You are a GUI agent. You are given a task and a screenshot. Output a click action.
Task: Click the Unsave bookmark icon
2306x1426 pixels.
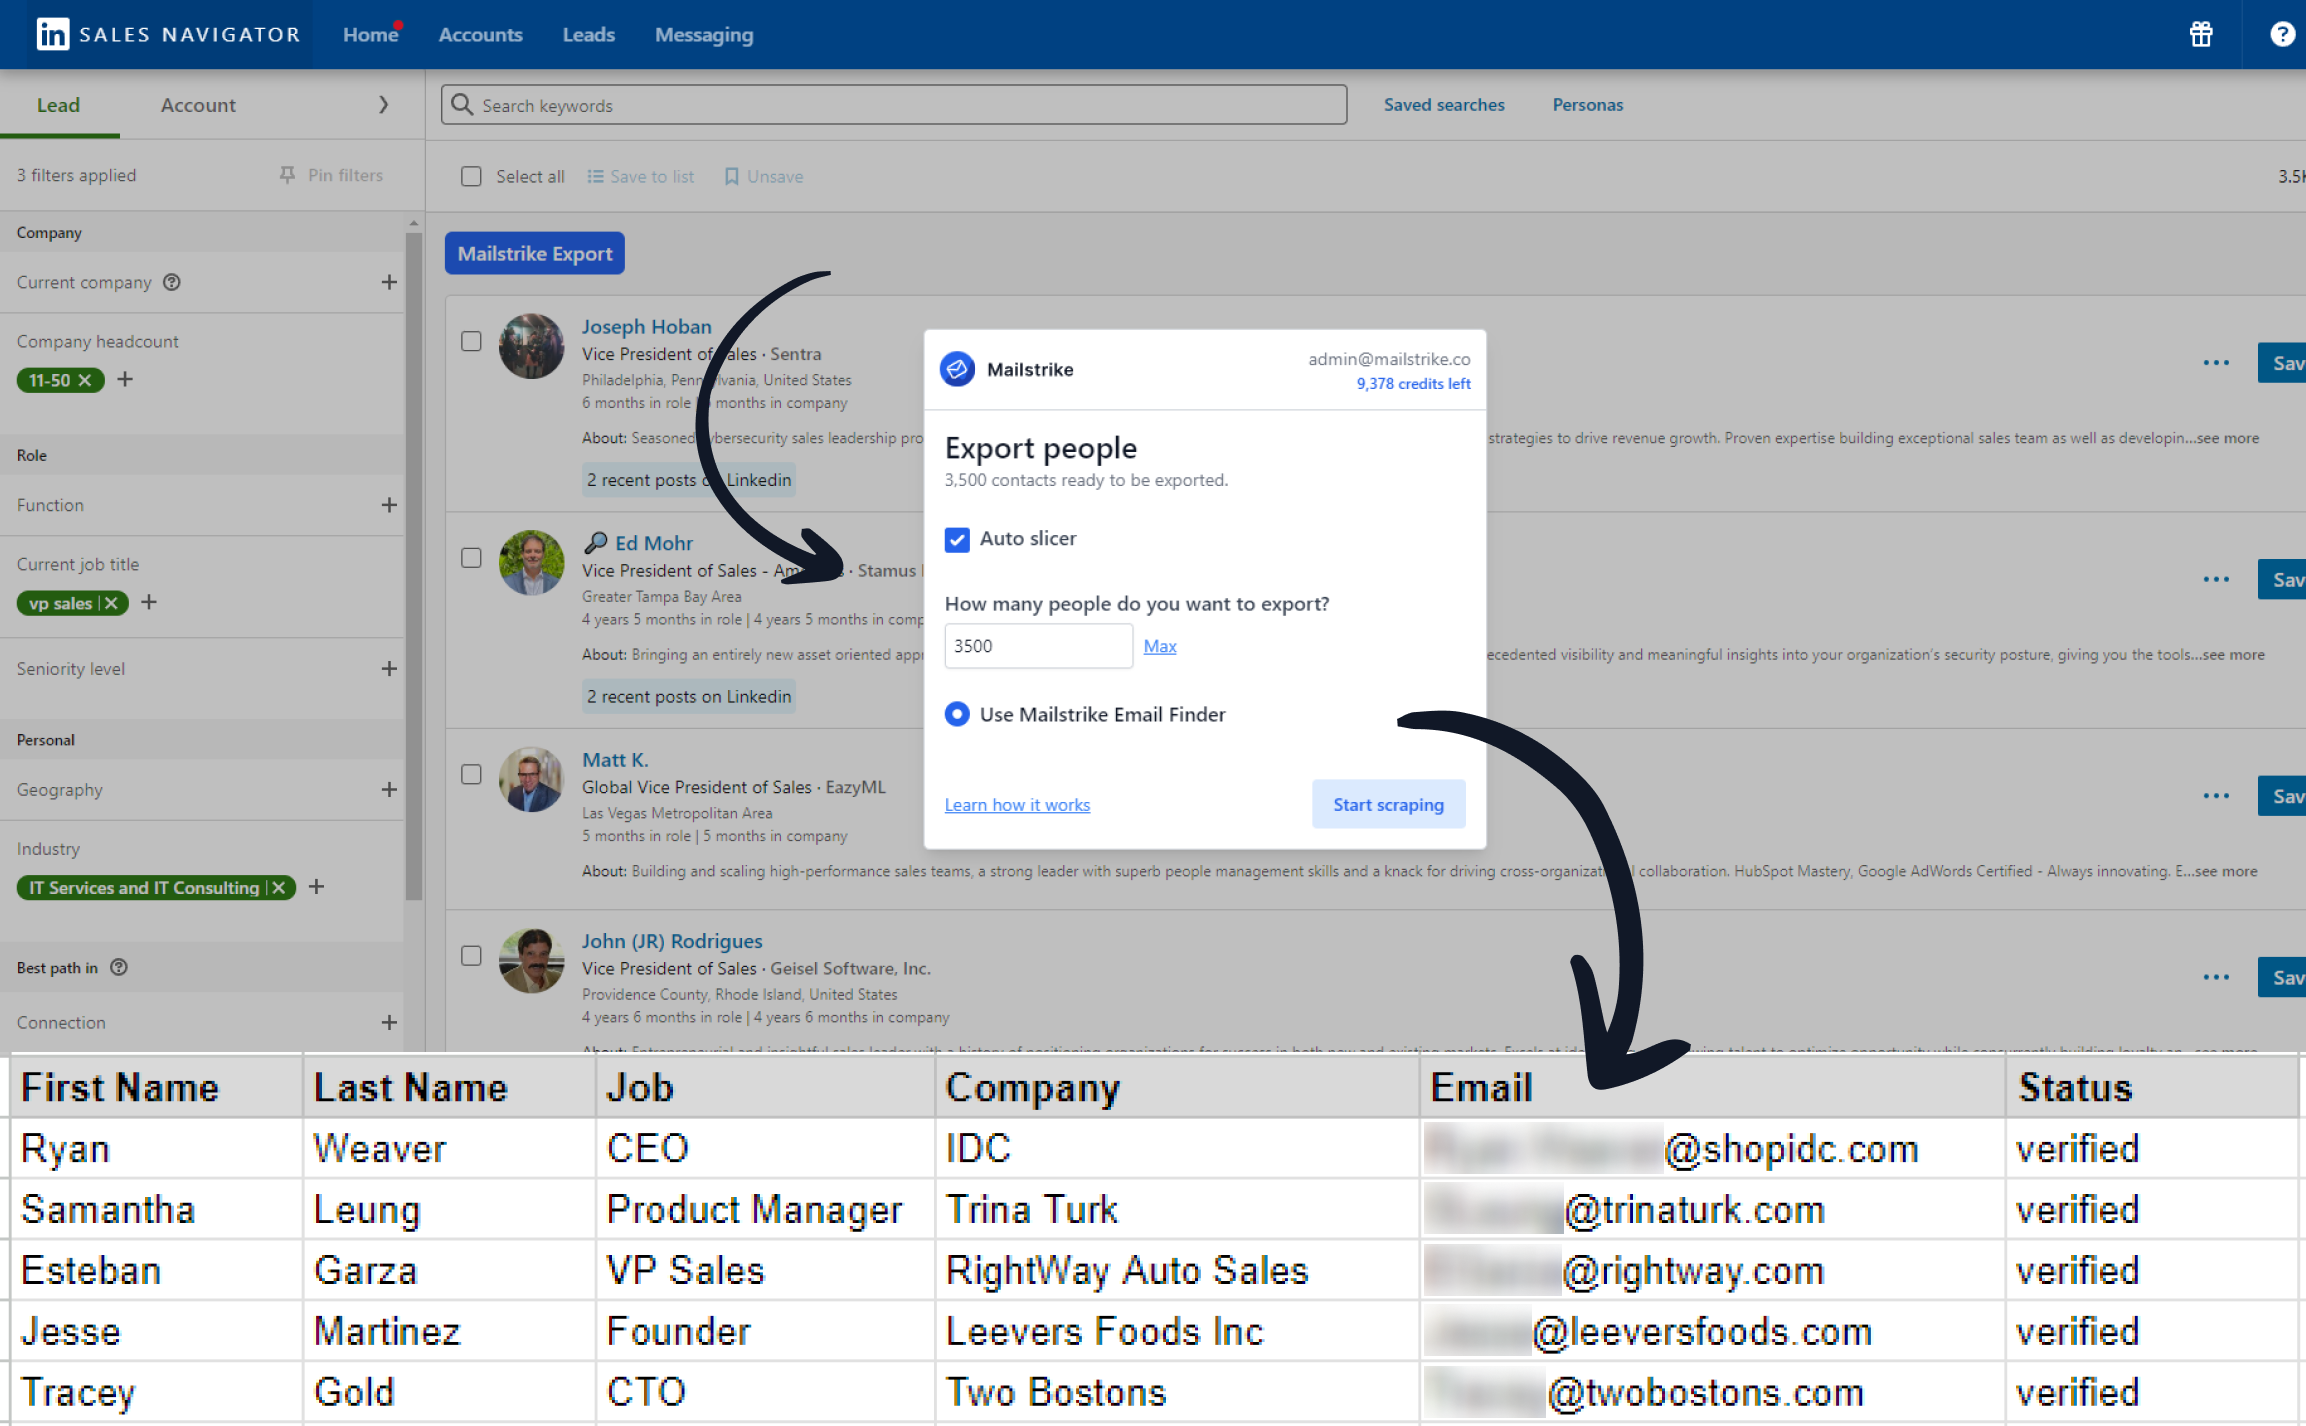(731, 176)
